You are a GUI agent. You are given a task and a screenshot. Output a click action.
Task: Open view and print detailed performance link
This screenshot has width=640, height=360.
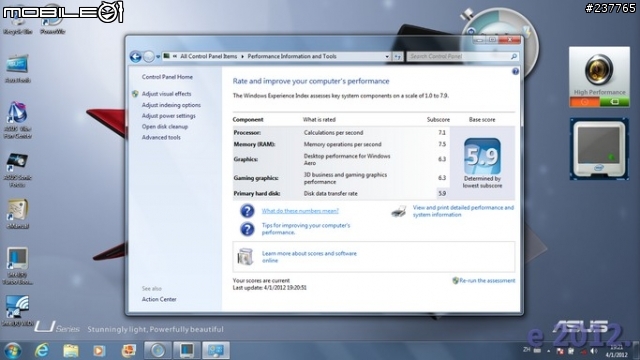click(463, 211)
